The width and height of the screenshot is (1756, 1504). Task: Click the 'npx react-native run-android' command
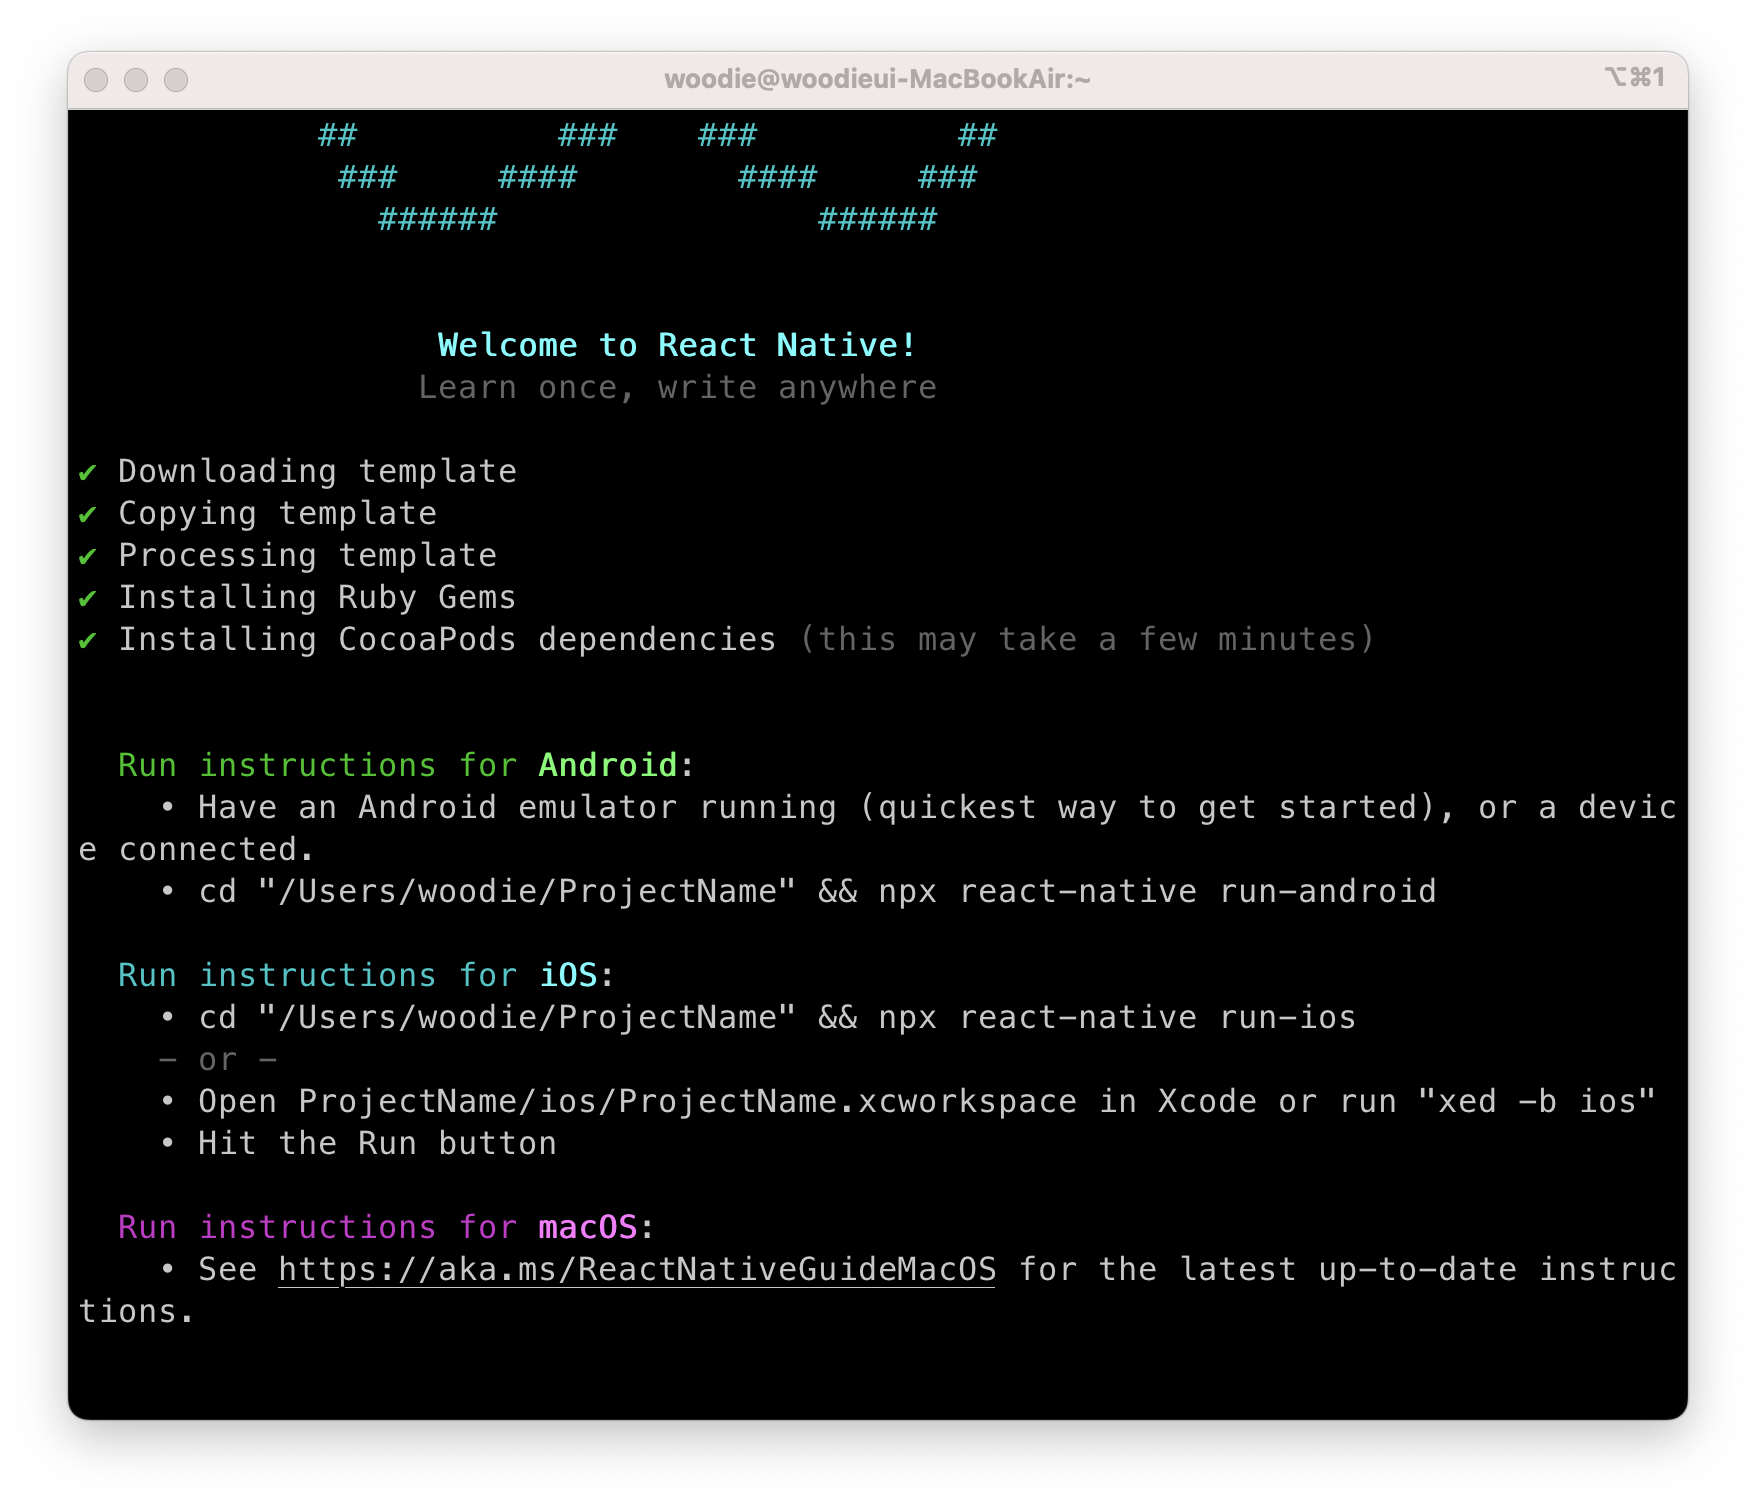[x=1157, y=892]
